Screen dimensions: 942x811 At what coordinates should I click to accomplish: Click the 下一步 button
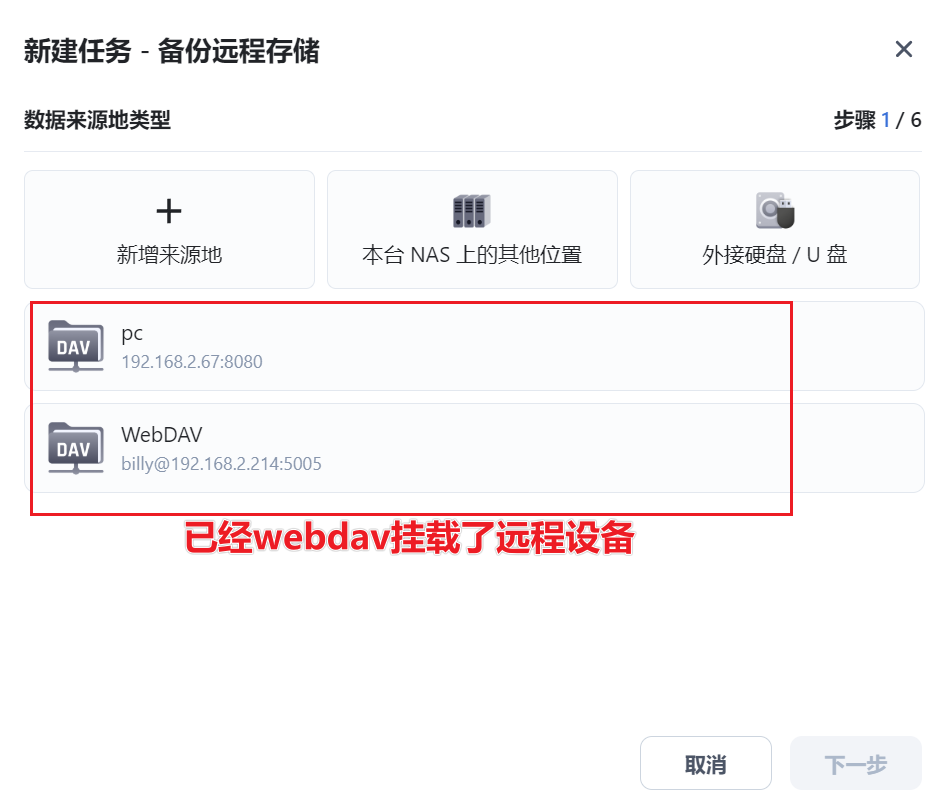click(855, 763)
